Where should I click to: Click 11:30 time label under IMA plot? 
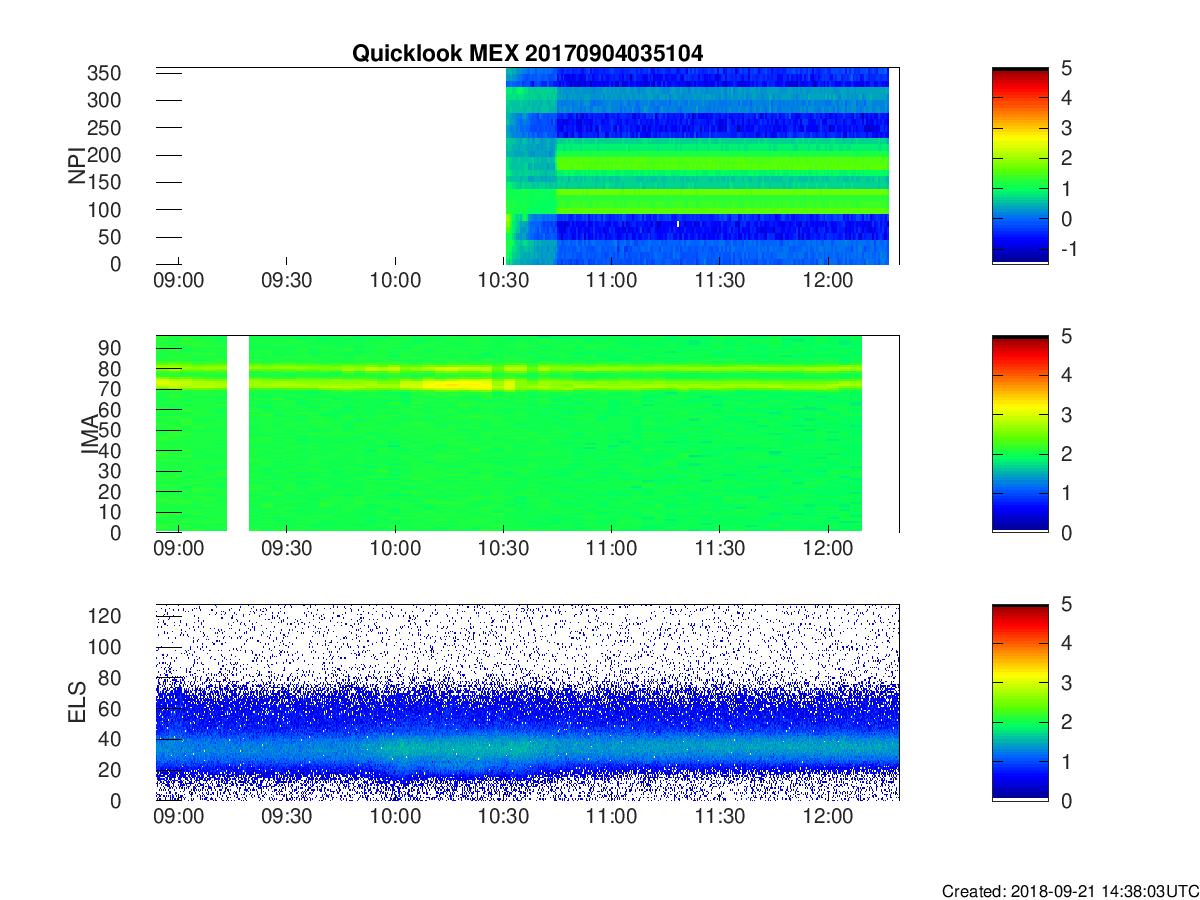pyautogui.click(x=720, y=549)
